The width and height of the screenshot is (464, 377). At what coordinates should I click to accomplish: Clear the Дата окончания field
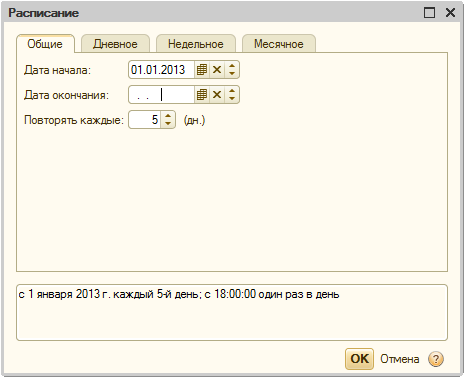click(217, 95)
